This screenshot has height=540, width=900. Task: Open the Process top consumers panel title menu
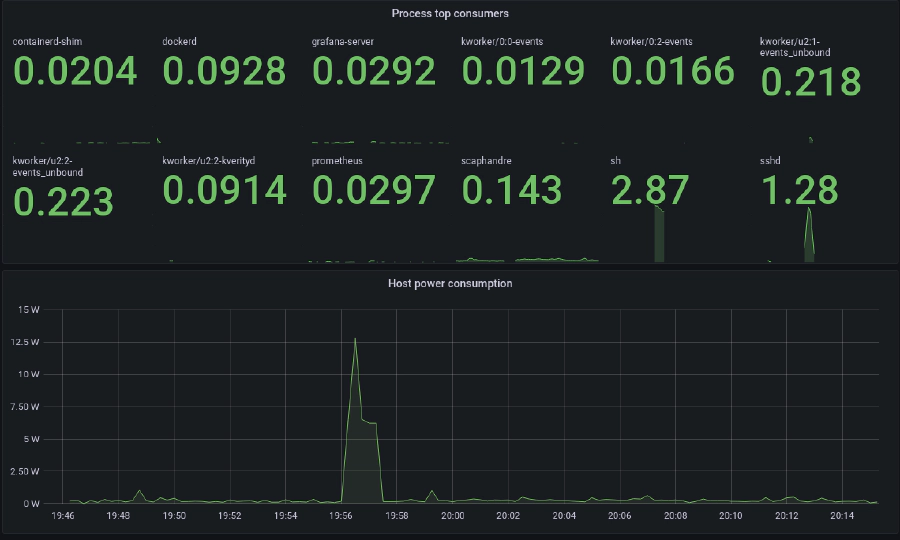[449, 13]
